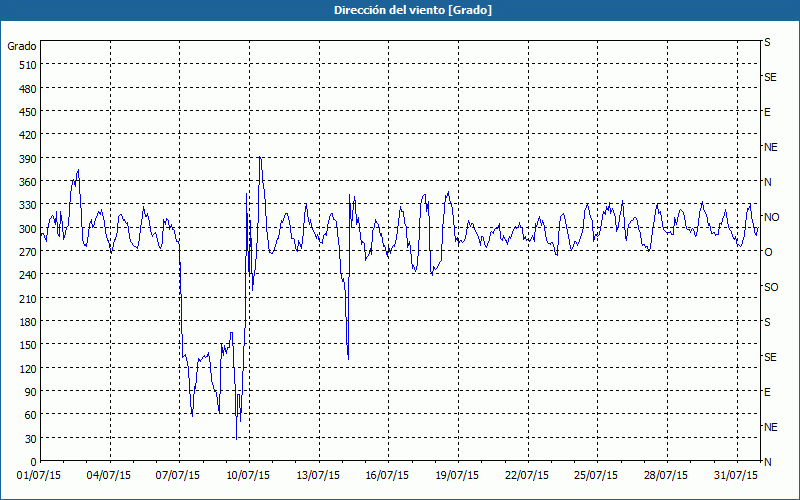This screenshot has height=500, width=800.
Task: Click the 07/07/15 date label
Action: [178, 476]
